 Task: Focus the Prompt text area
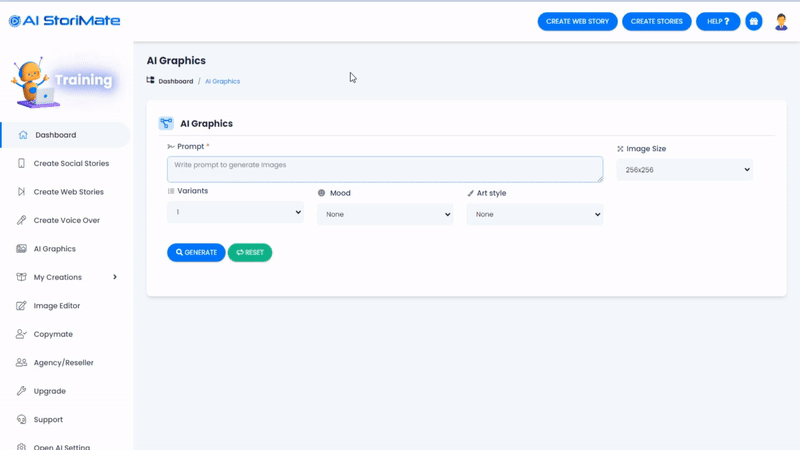click(385, 169)
